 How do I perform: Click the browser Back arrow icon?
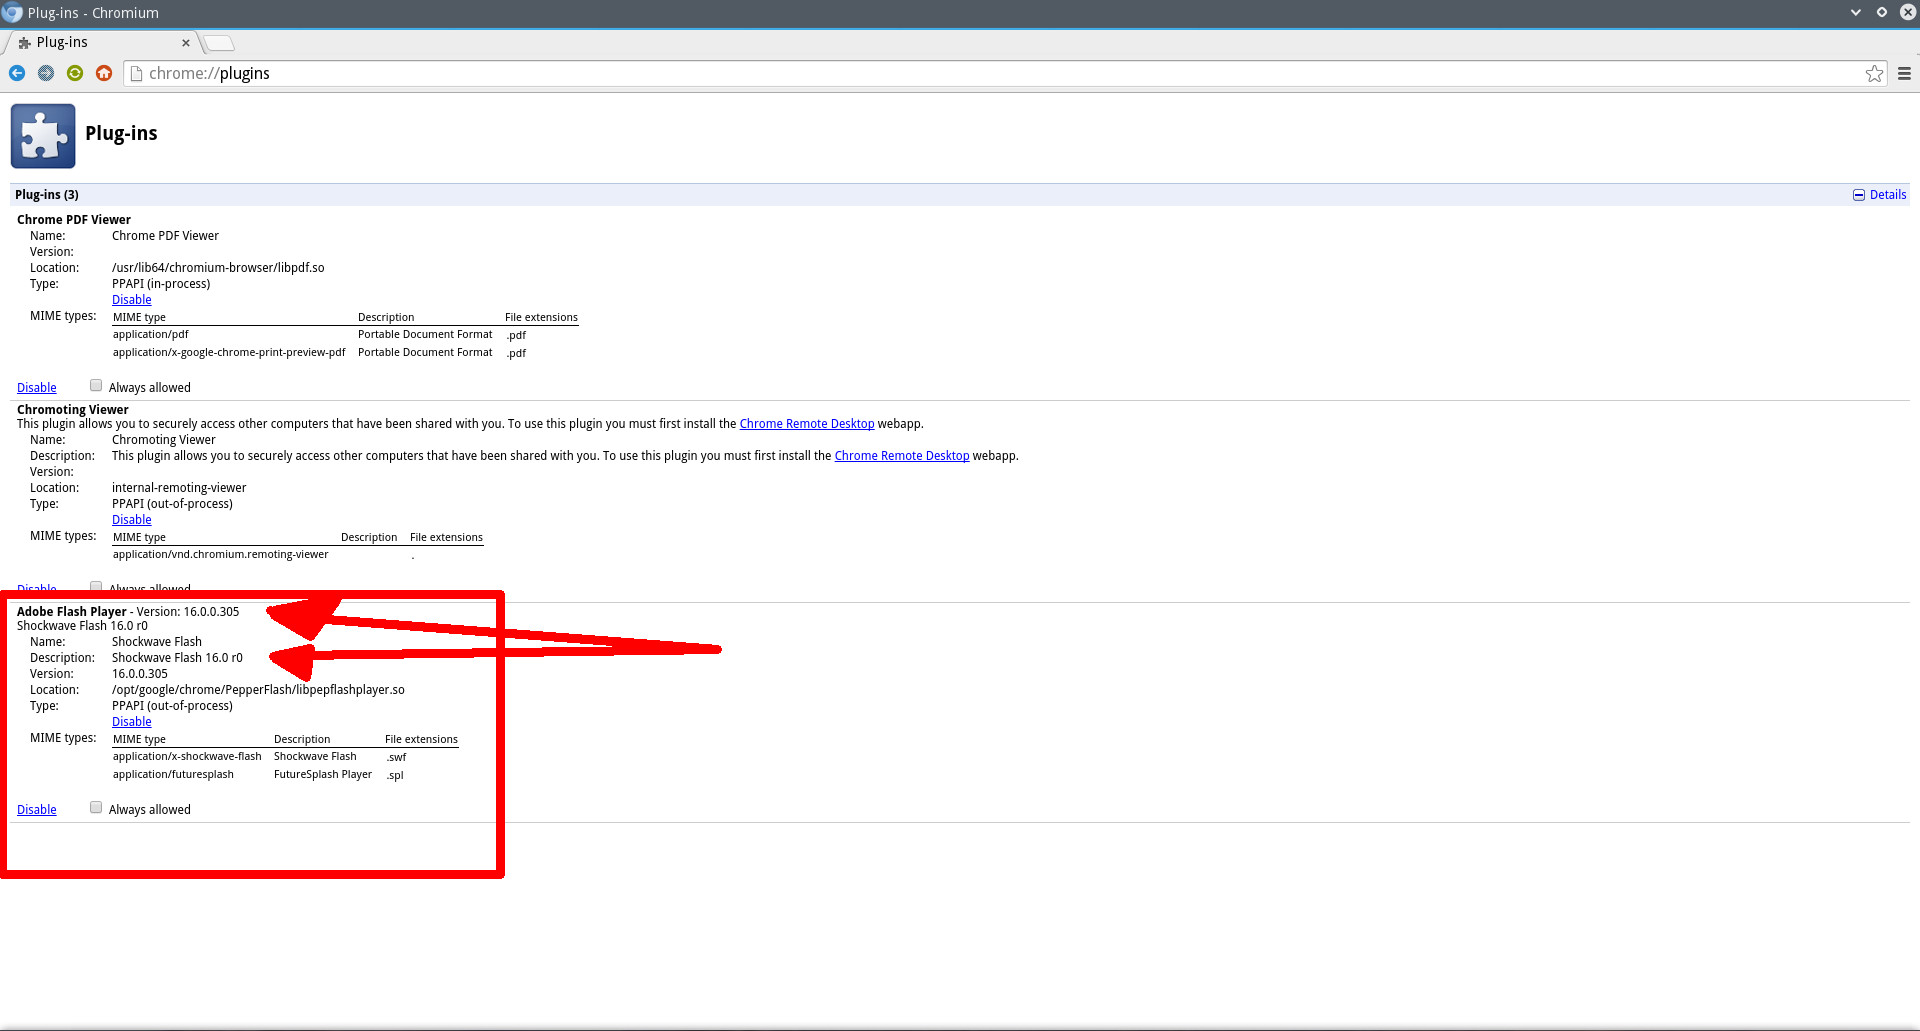[17, 73]
